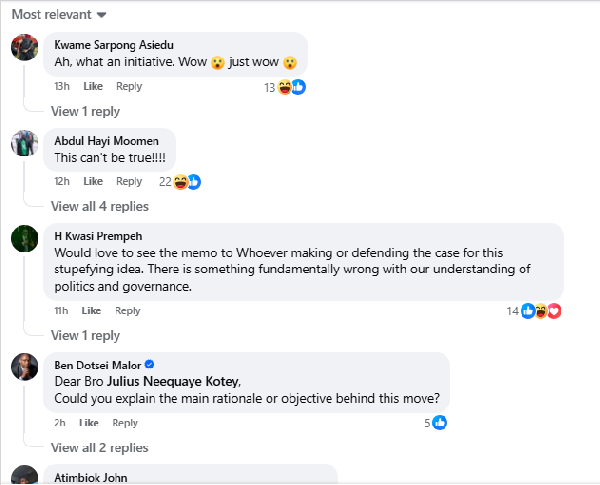Open the Most relevant sort dropdown
600x485 pixels.
pos(59,15)
